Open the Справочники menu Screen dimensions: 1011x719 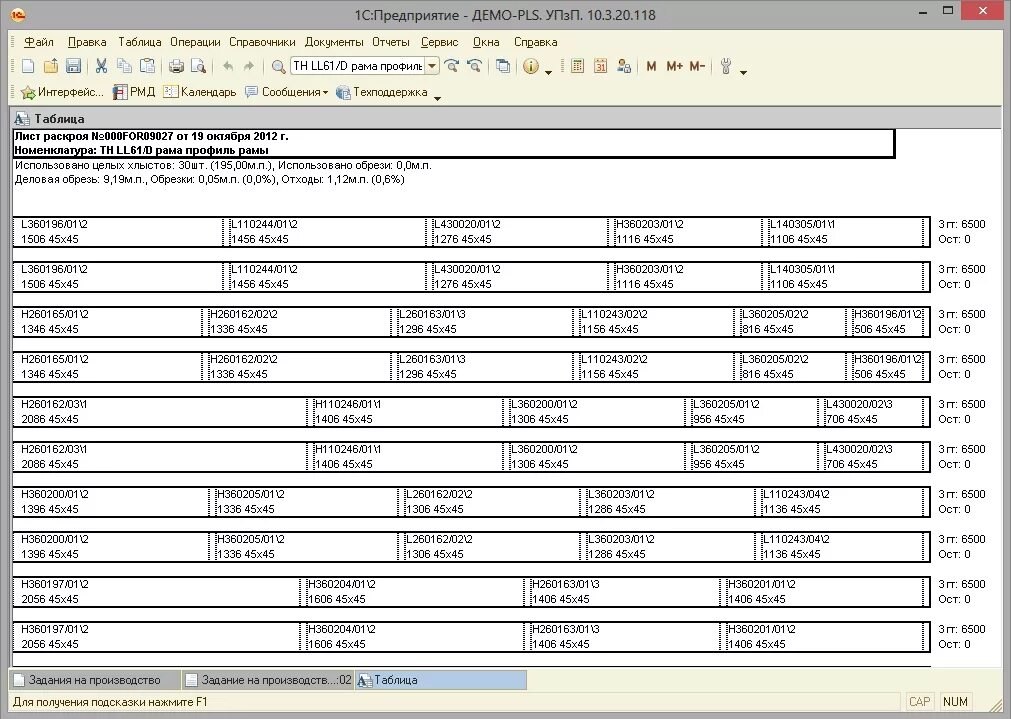pyautogui.click(x=262, y=42)
